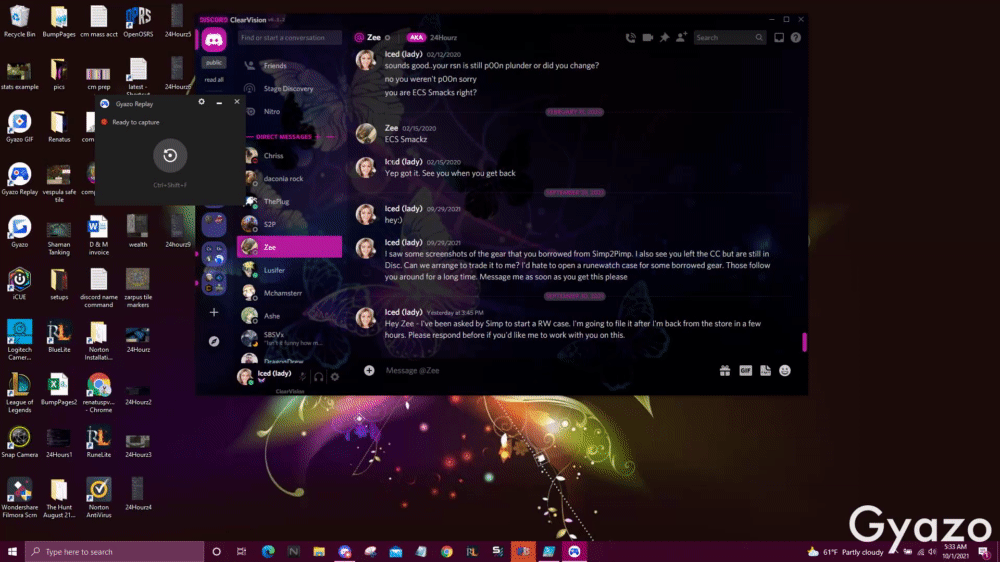Click read all button
Screen dimensions: 1000x562
[x=214, y=80]
